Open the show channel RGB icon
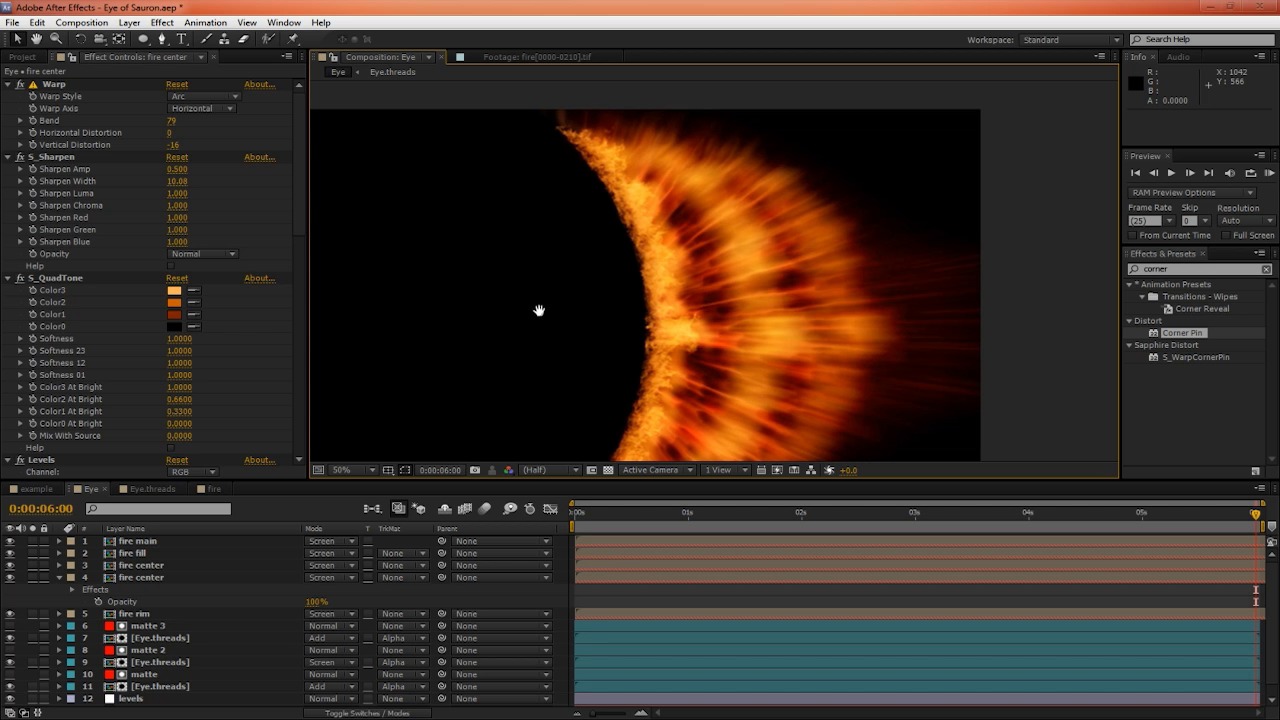 coord(508,470)
